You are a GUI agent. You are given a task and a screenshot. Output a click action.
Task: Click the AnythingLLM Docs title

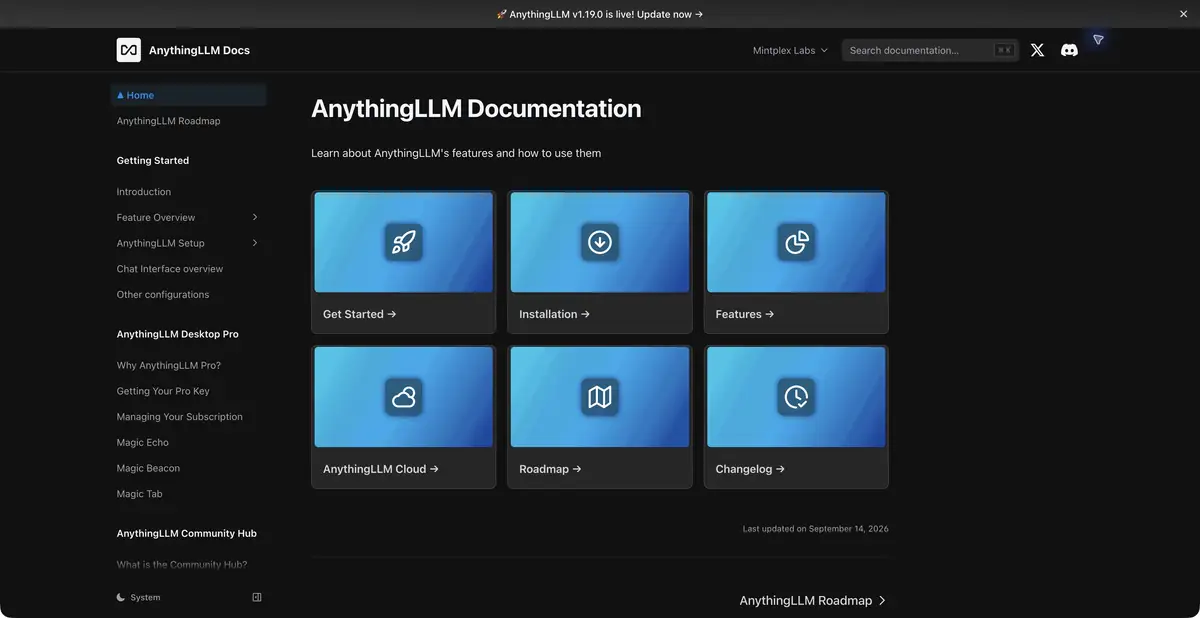point(199,50)
